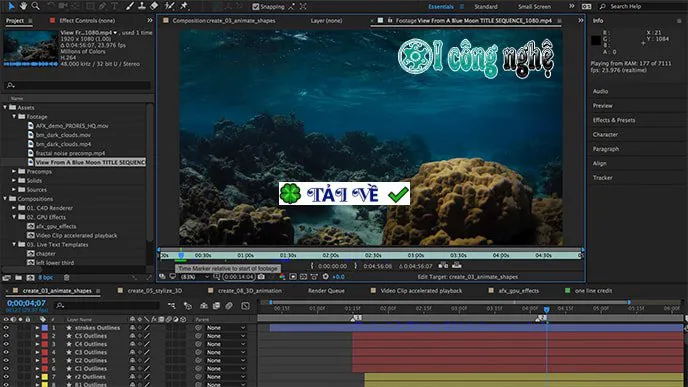This screenshot has width=688, height=387.
Task: Hide the C1 Outlines layer
Action: [6, 369]
